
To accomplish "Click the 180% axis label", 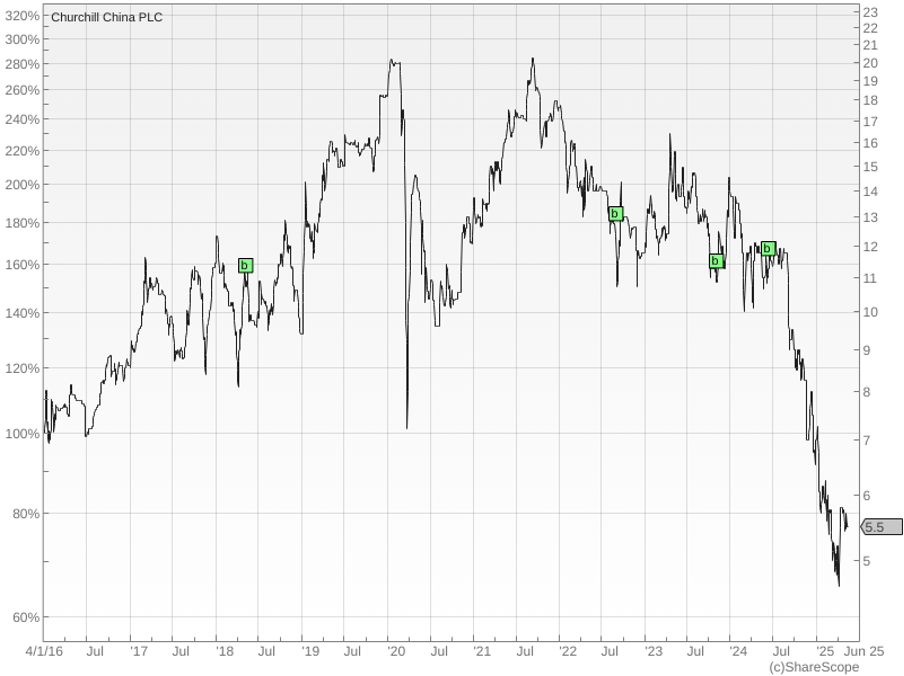I will pos(22,223).
